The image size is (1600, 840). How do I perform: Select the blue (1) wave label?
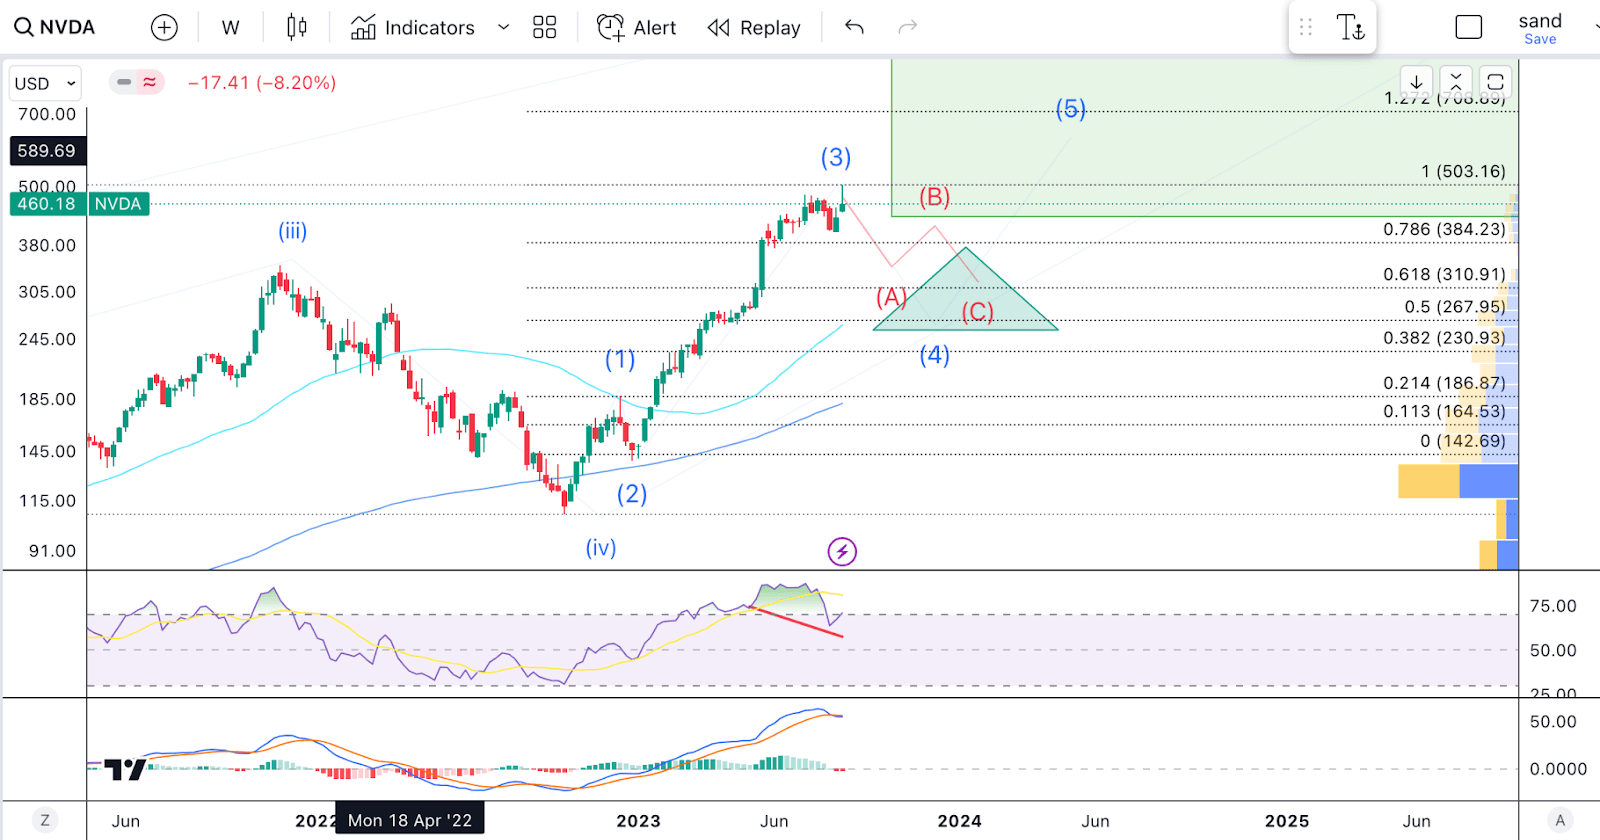[x=620, y=360]
